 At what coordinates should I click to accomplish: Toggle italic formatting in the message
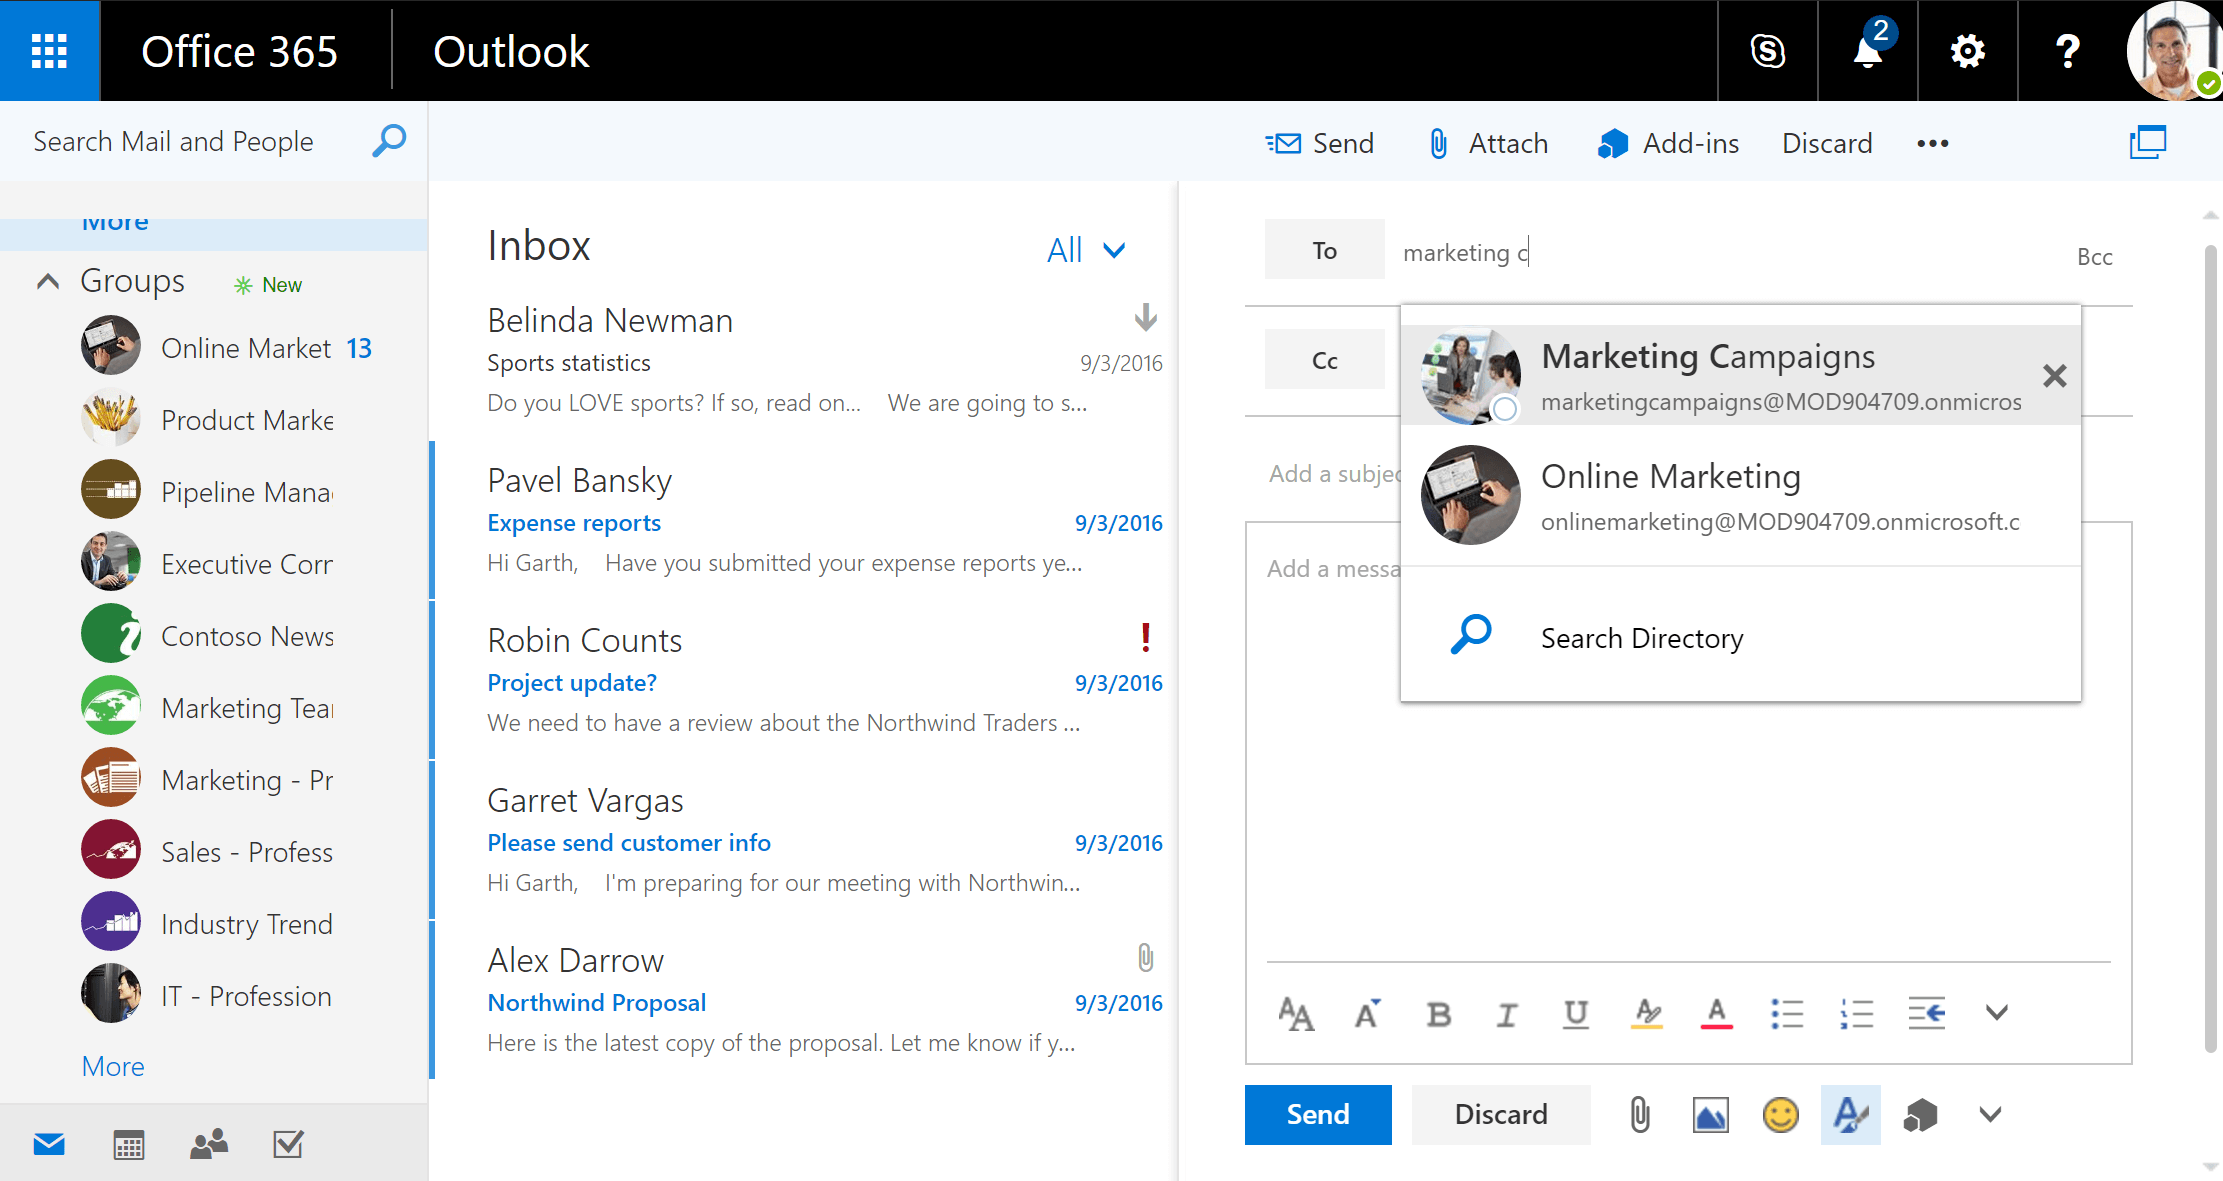coord(1506,1014)
